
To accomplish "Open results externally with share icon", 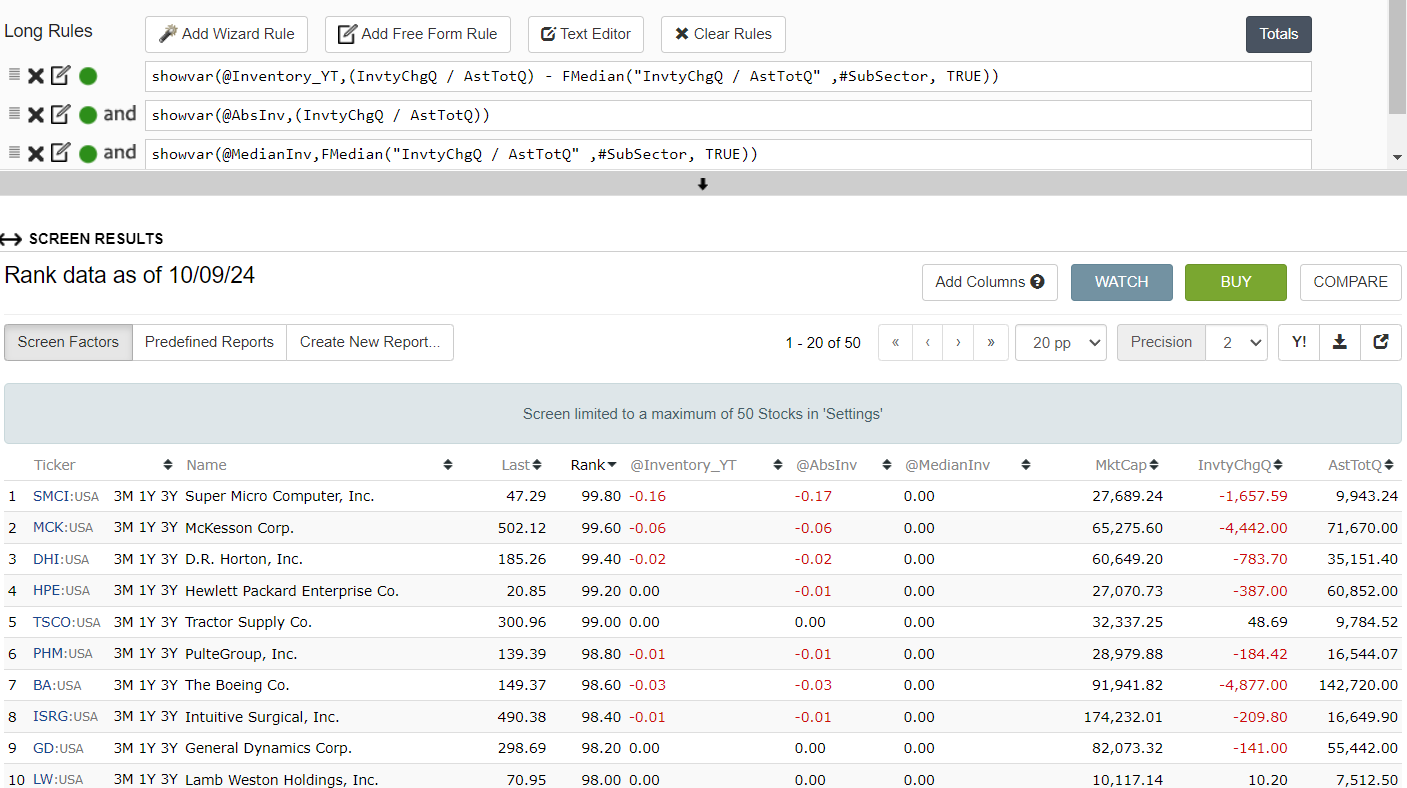I will pyautogui.click(x=1381, y=342).
